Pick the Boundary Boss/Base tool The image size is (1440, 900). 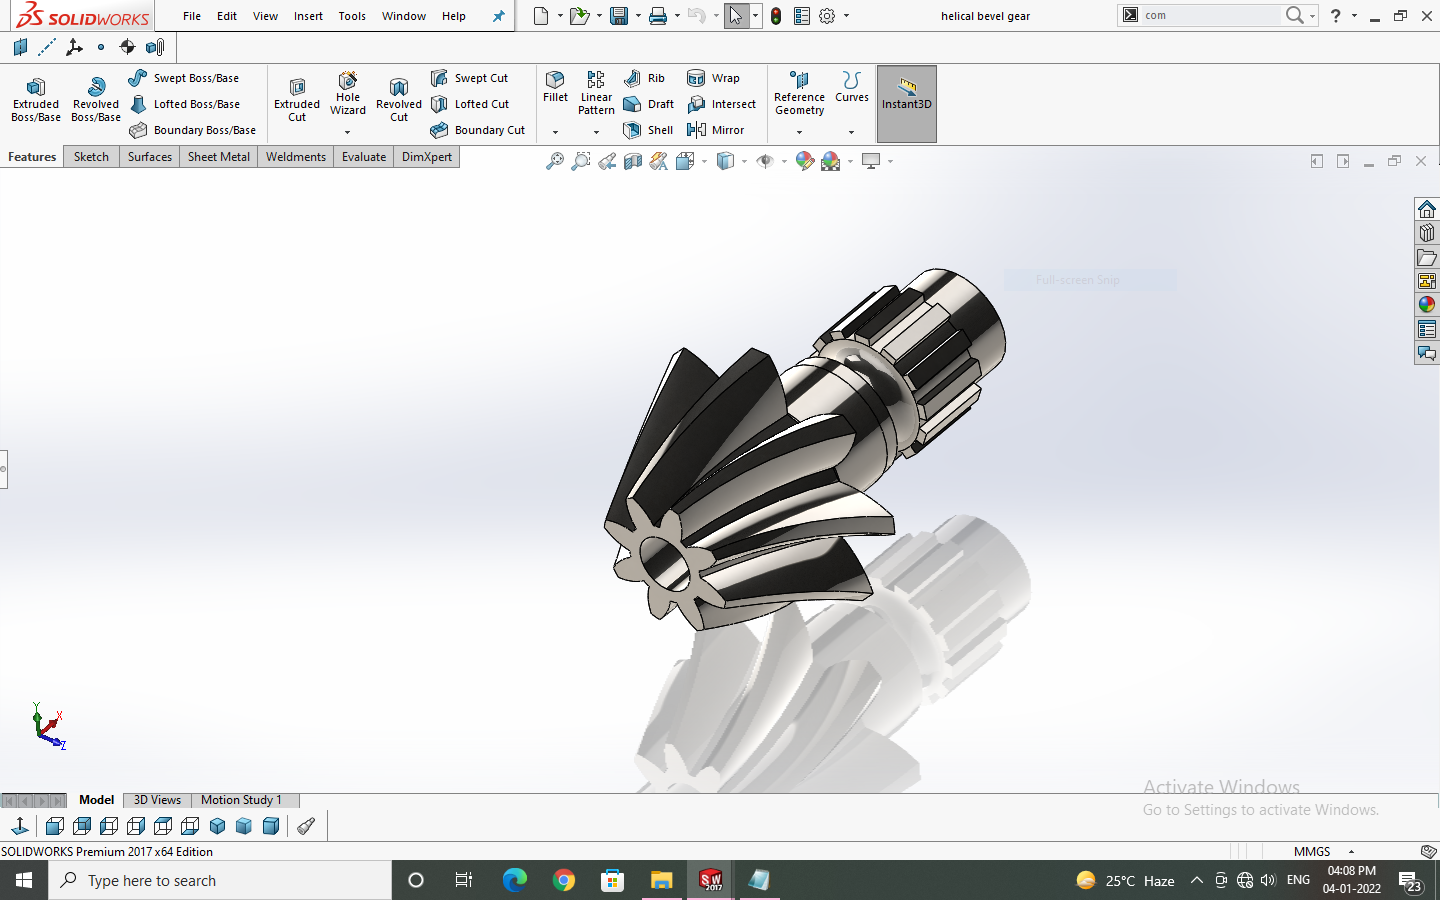coord(192,130)
